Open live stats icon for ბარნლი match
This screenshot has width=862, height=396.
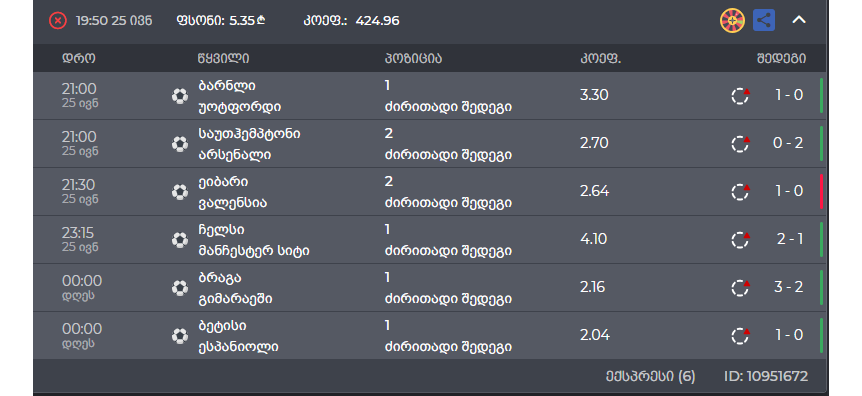[x=740, y=96]
